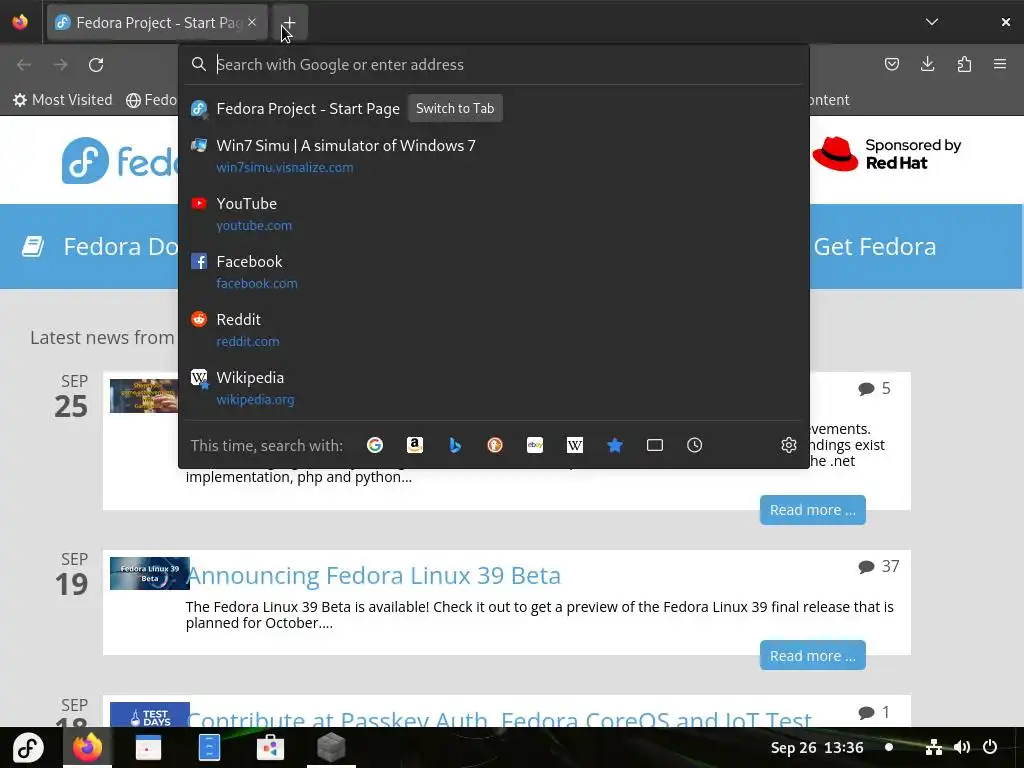This screenshot has width=1024, height=768.
Task: Close the Fedora Project Start Page tab
Action: (252, 22)
